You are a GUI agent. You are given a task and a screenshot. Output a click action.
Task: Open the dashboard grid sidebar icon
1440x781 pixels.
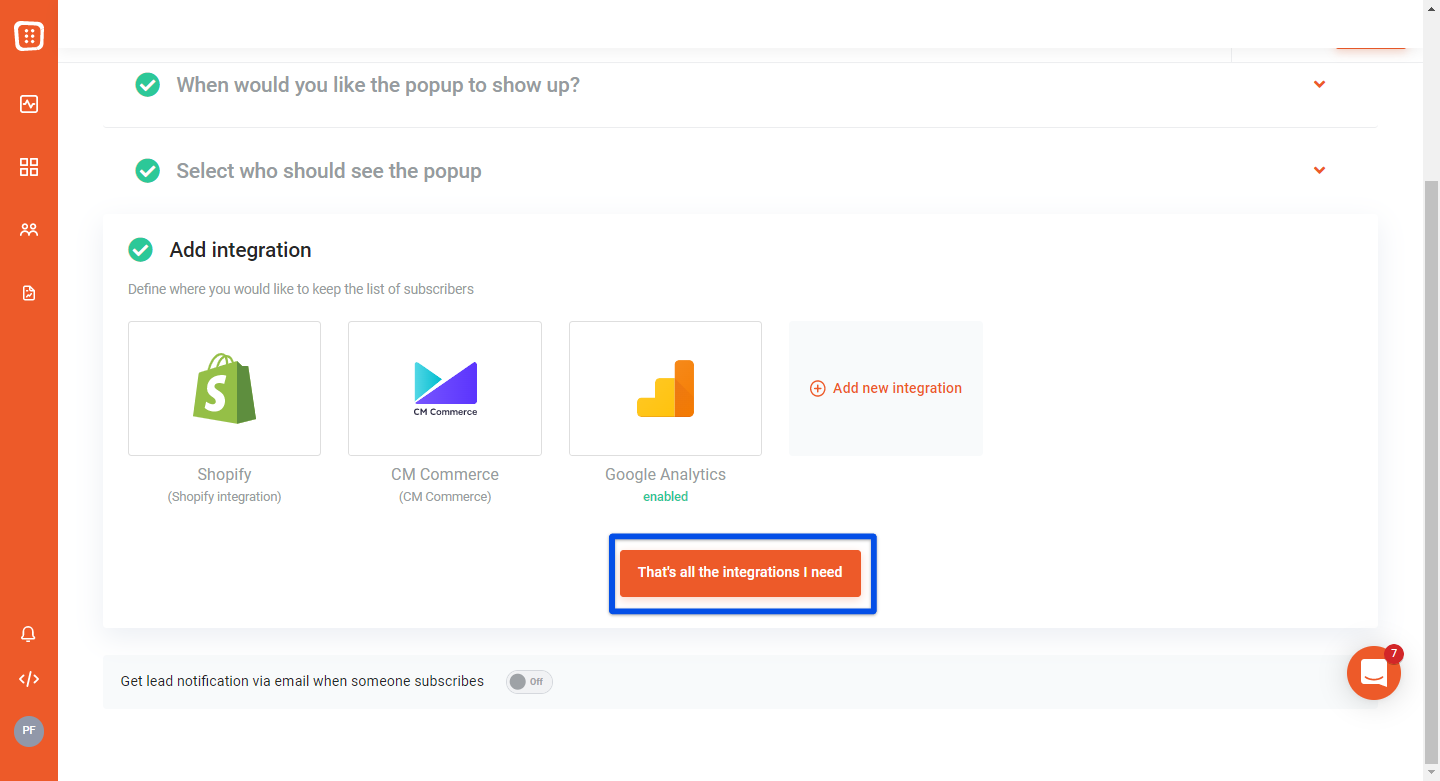coord(29,167)
